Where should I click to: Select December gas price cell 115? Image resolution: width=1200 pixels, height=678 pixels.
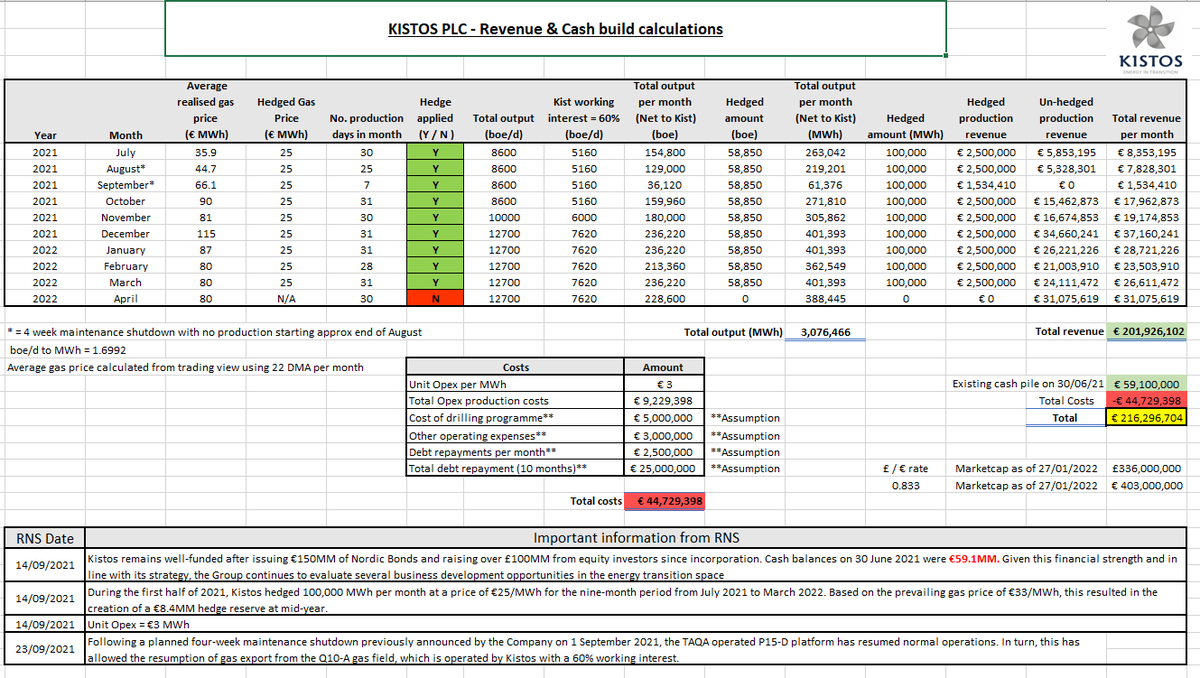point(206,234)
